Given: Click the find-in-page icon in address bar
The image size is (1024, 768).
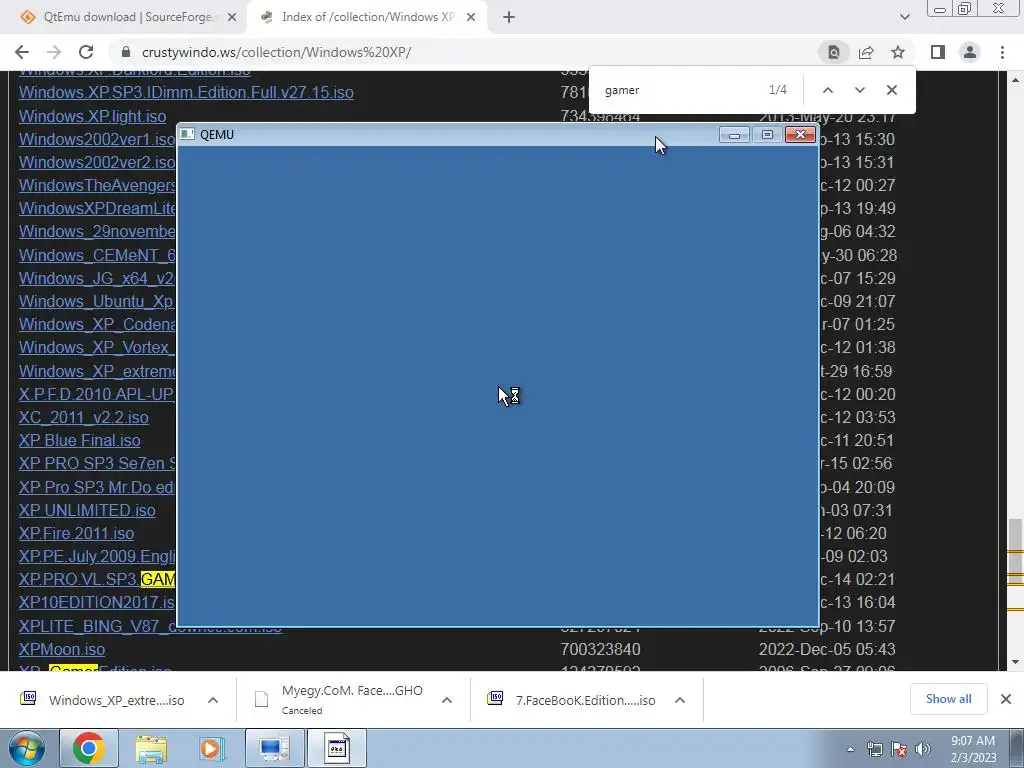Looking at the screenshot, I should pos(833,52).
